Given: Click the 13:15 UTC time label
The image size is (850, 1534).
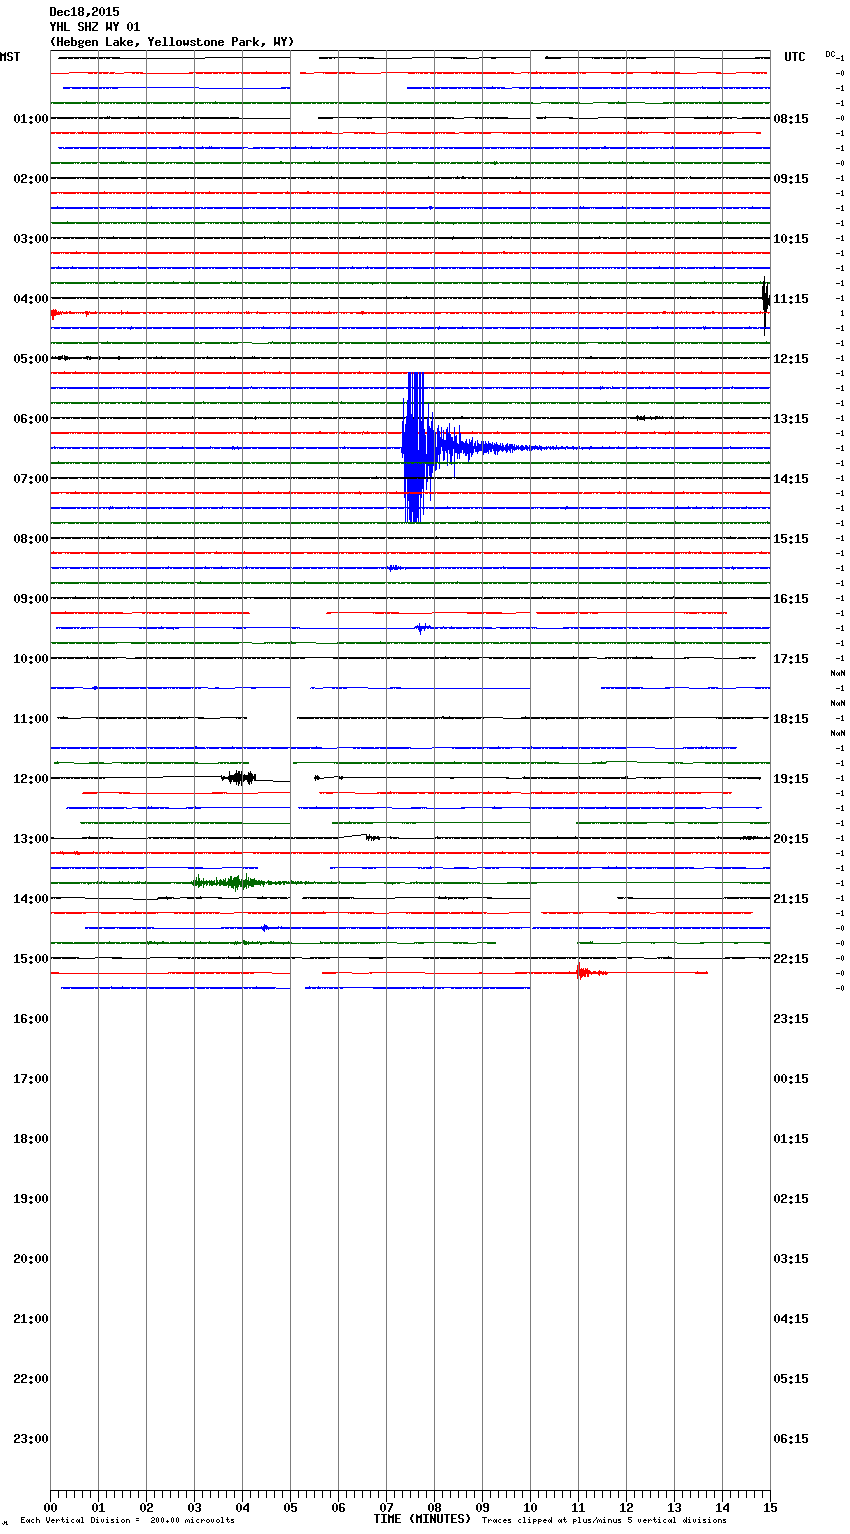Looking at the screenshot, I should [x=791, y=419].
